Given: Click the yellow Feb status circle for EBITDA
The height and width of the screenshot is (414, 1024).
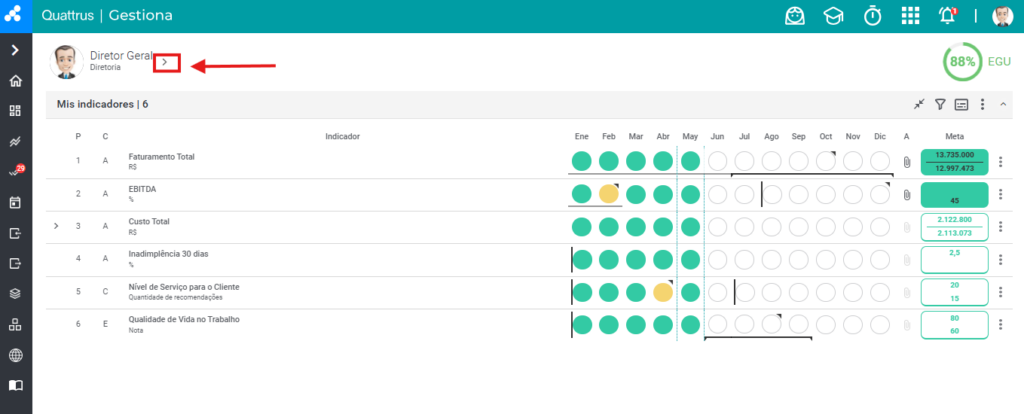Looking at the screenshot, I should 609,194.
